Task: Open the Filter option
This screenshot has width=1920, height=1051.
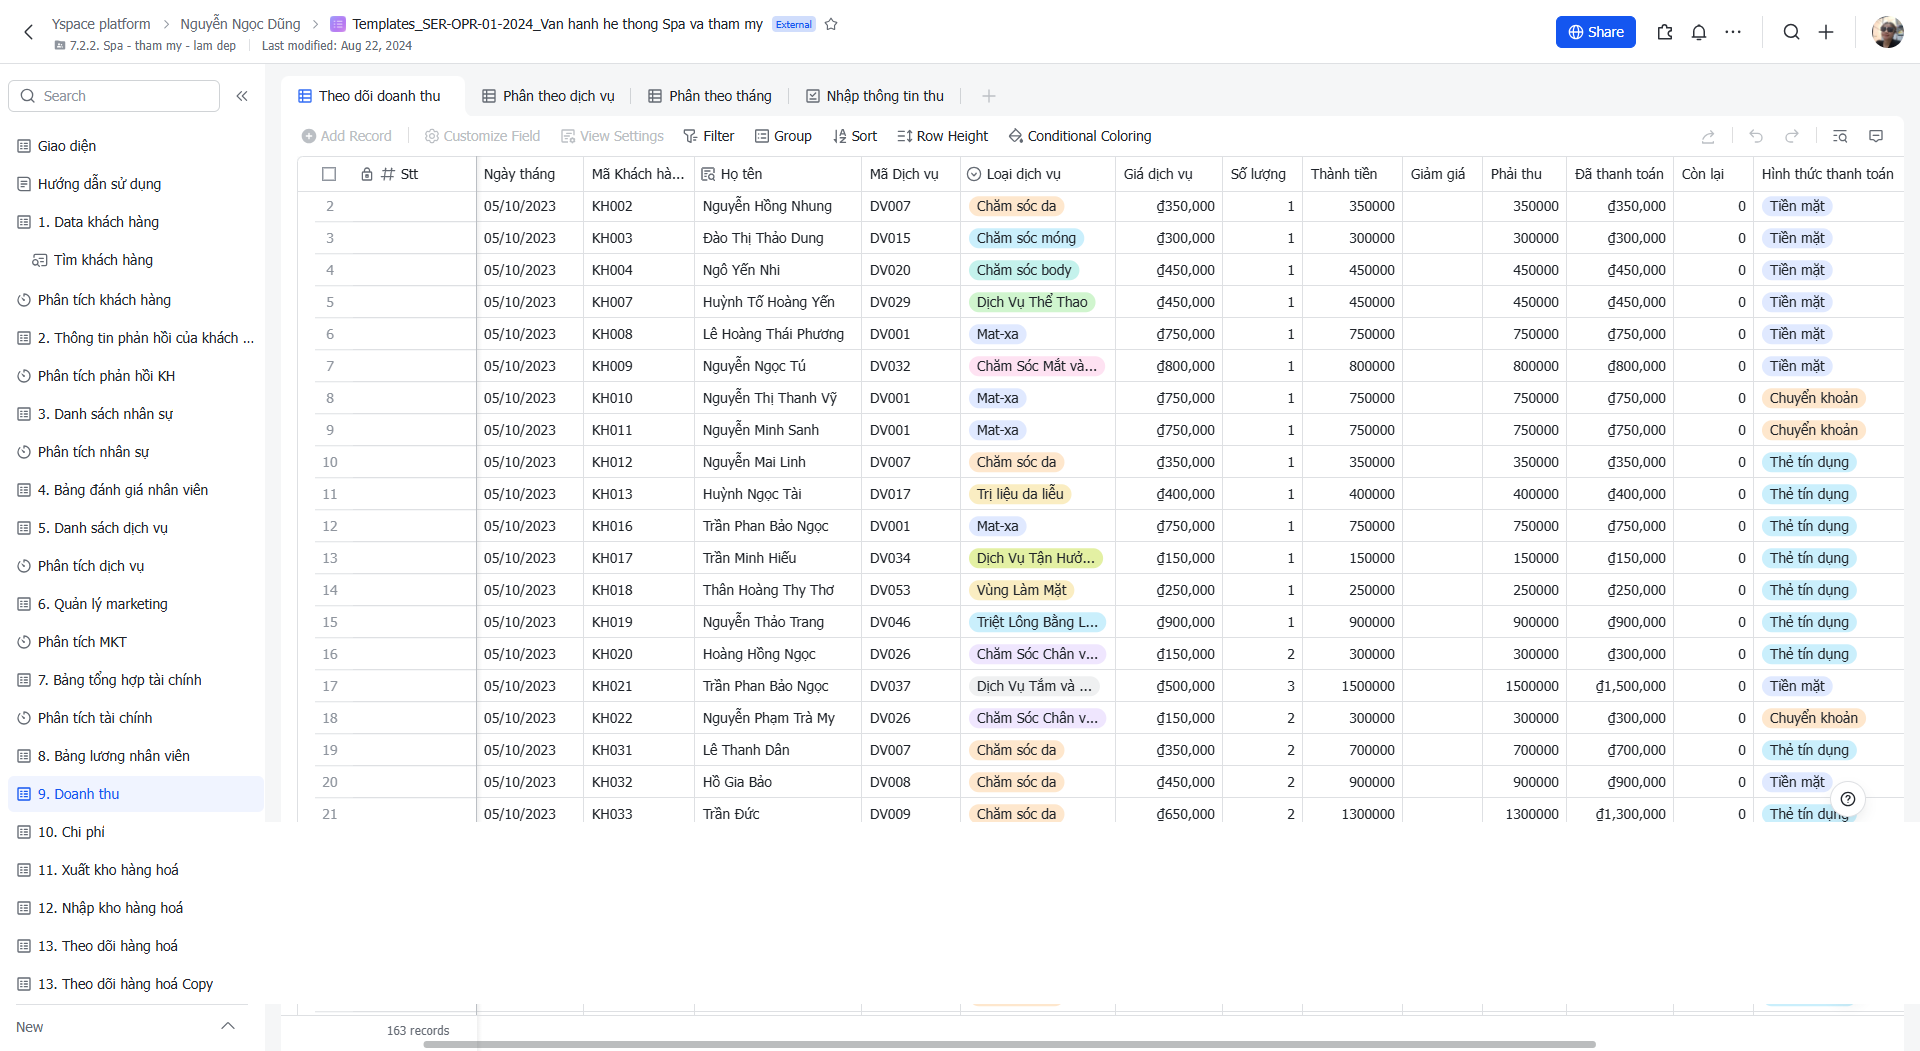Action: (x=709, y=136)
